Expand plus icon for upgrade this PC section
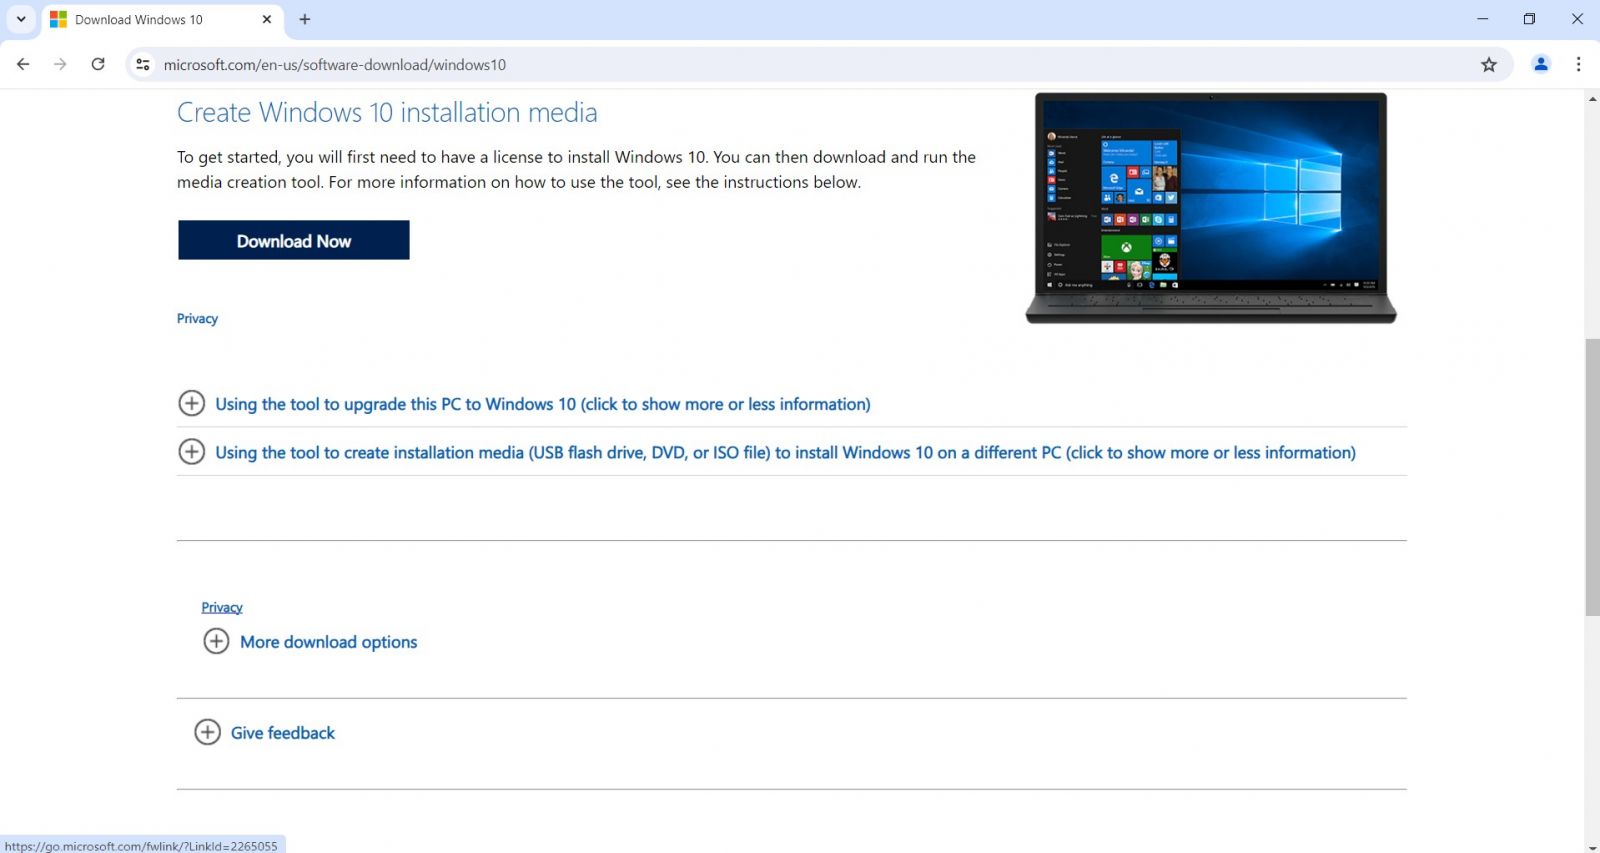Screen dimensions: 1600x853 pyautogui.click(x=192, y=403)
